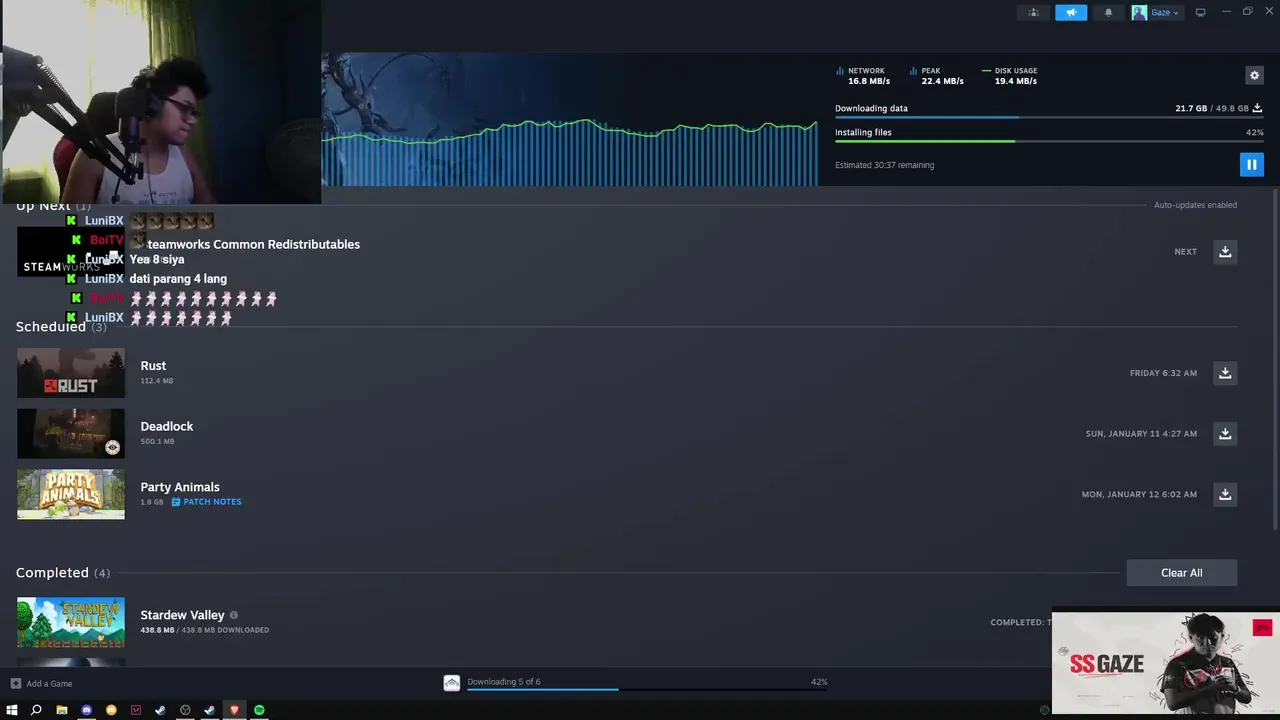Click the Downloading 5 of 6 status
Screen dimensions: 1280x720
[504, 682]
